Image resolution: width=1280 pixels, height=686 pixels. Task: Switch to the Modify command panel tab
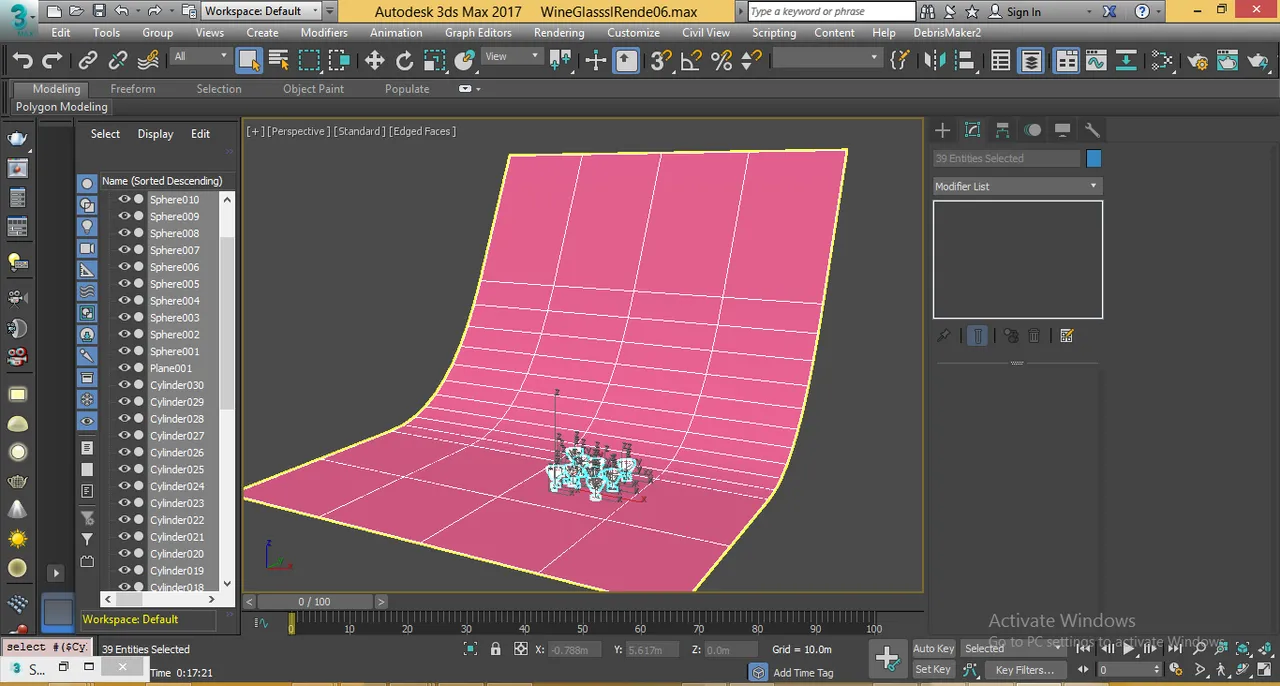pos(972,130)
